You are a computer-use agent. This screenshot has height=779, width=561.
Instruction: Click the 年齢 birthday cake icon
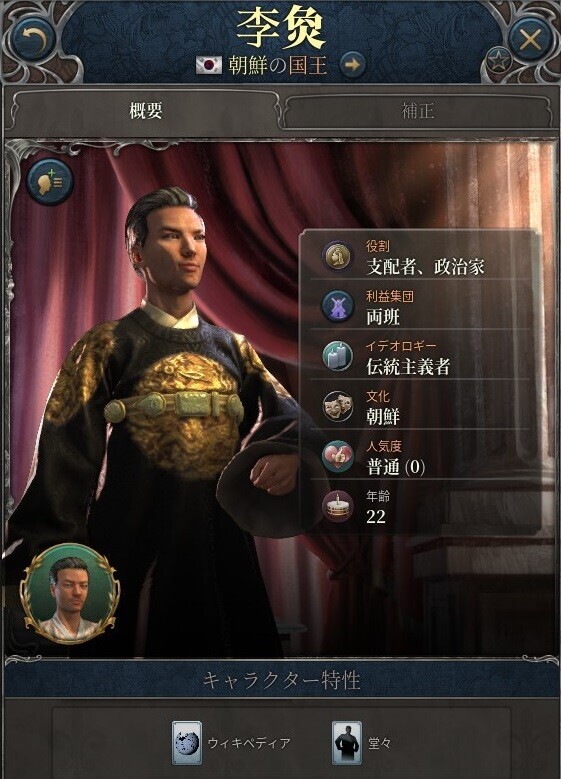click(337, 506)
